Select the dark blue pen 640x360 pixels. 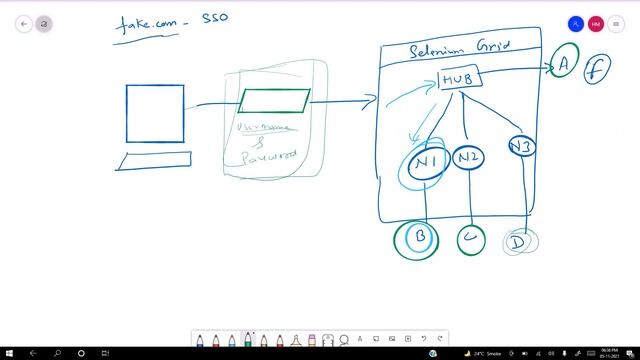200,340
